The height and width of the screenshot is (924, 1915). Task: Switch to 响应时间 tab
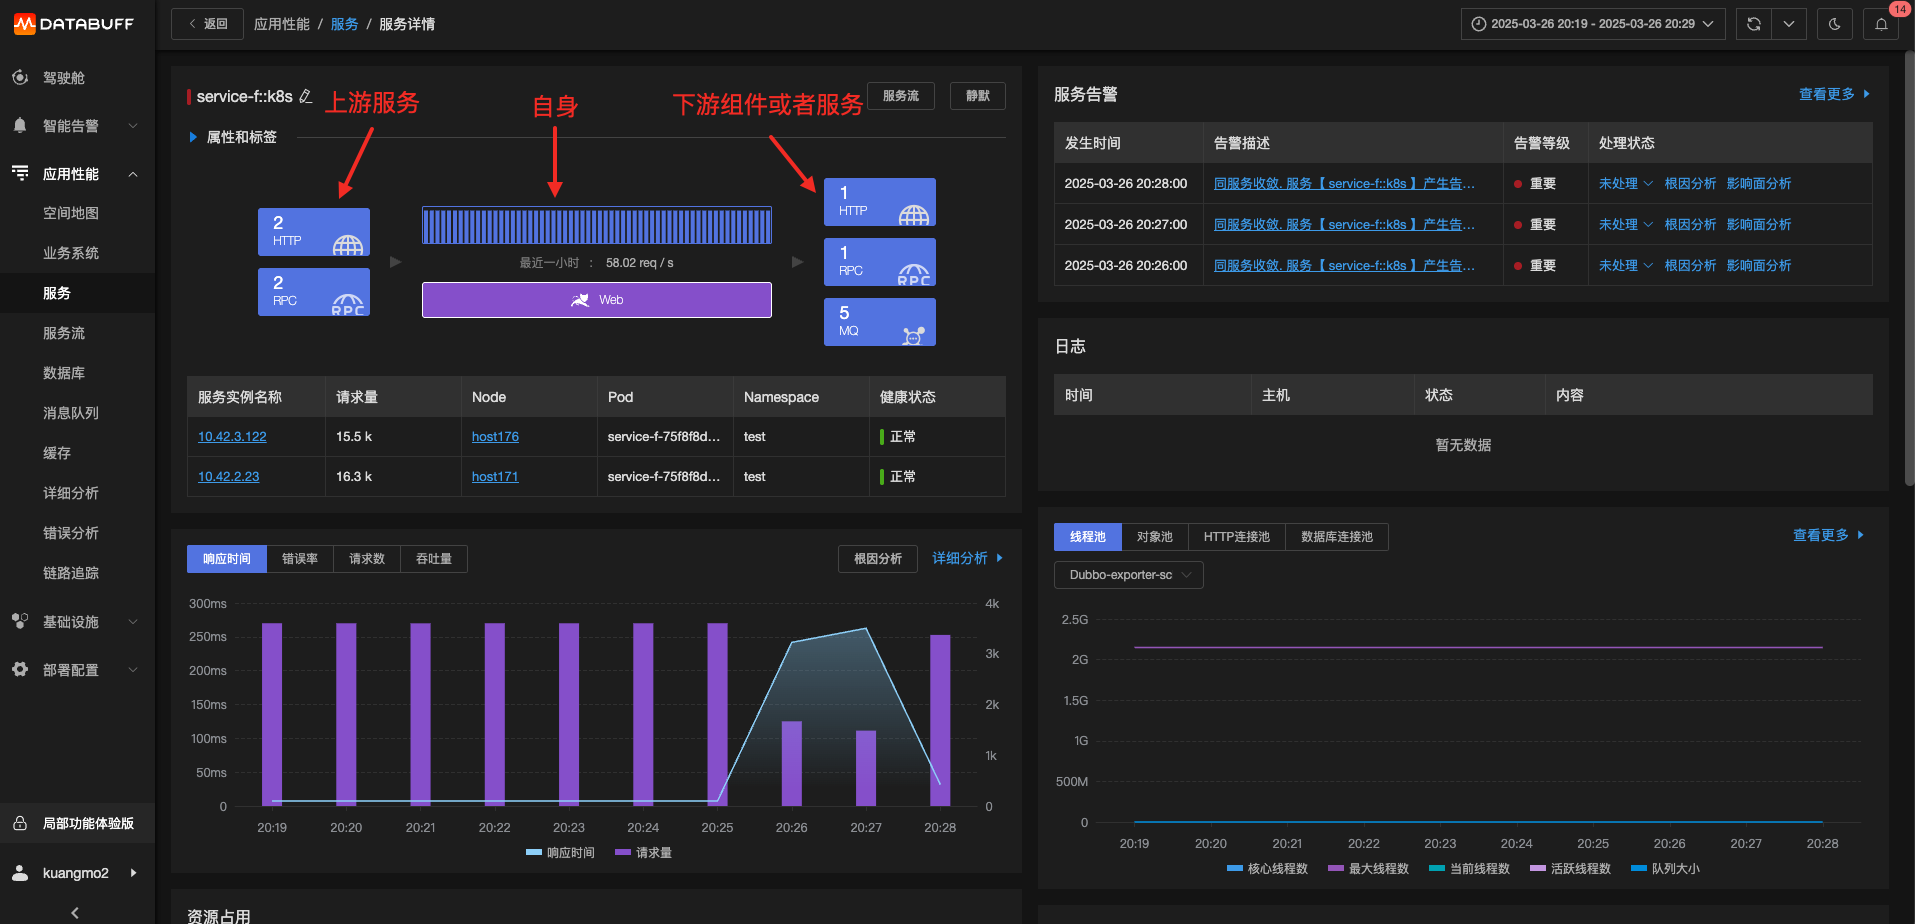pyautogui.click(x=227, y=559)
